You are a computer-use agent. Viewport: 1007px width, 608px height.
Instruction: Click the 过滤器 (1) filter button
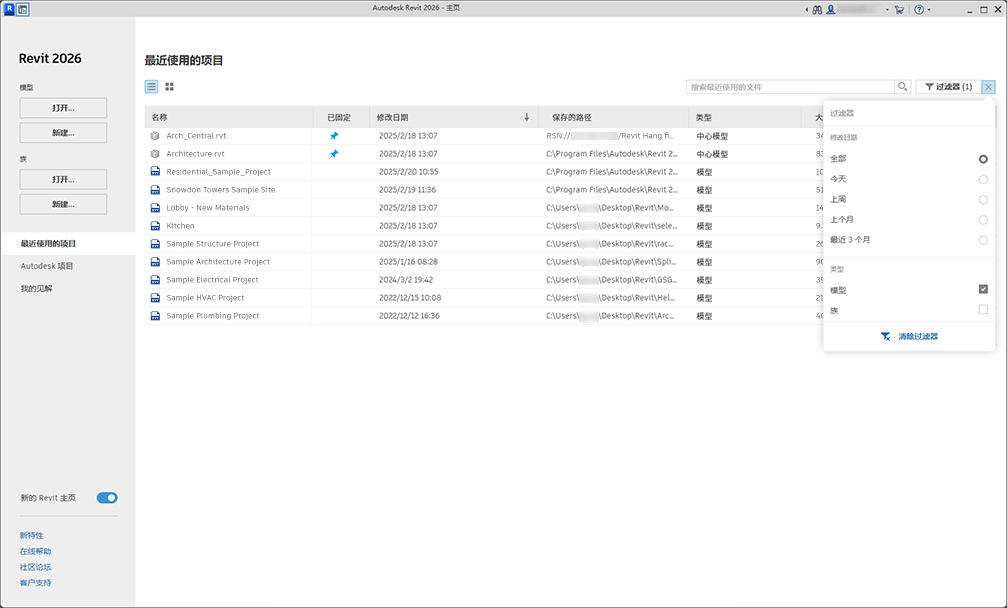[x=949, y=87]
